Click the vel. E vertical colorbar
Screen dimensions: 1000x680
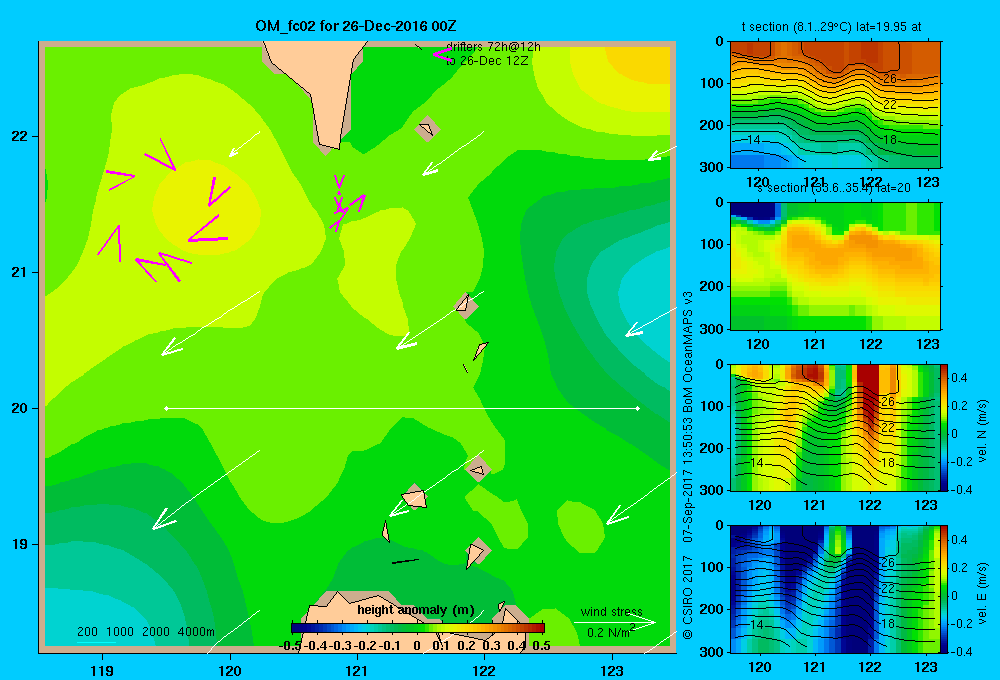[944, 589]
